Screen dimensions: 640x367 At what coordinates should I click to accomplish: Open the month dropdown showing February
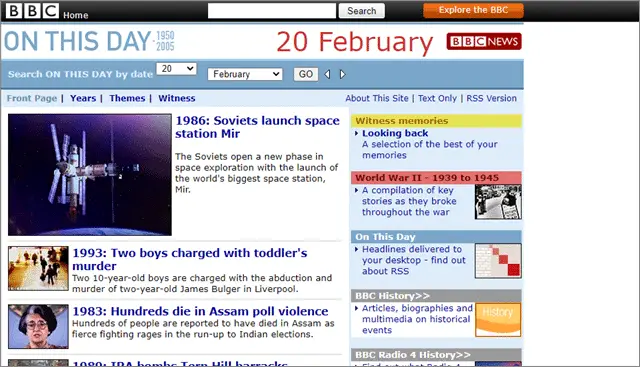245,74
